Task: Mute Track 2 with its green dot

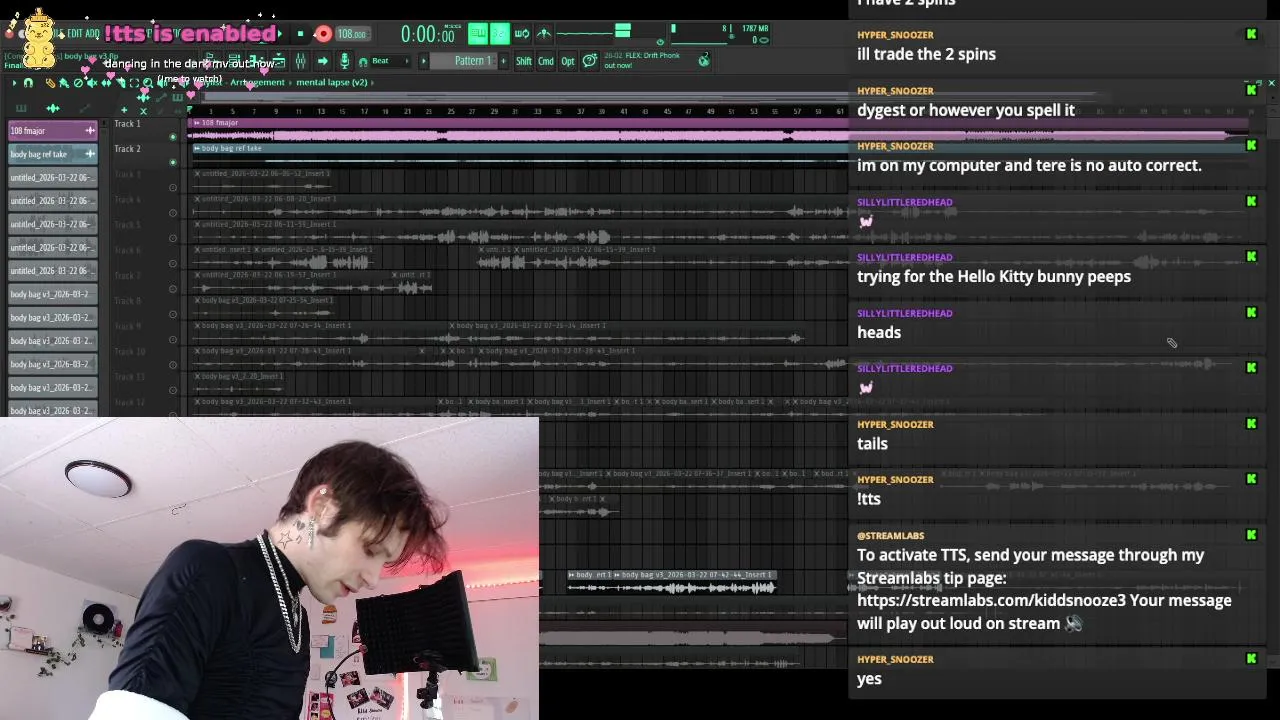Action: [172, 161]
